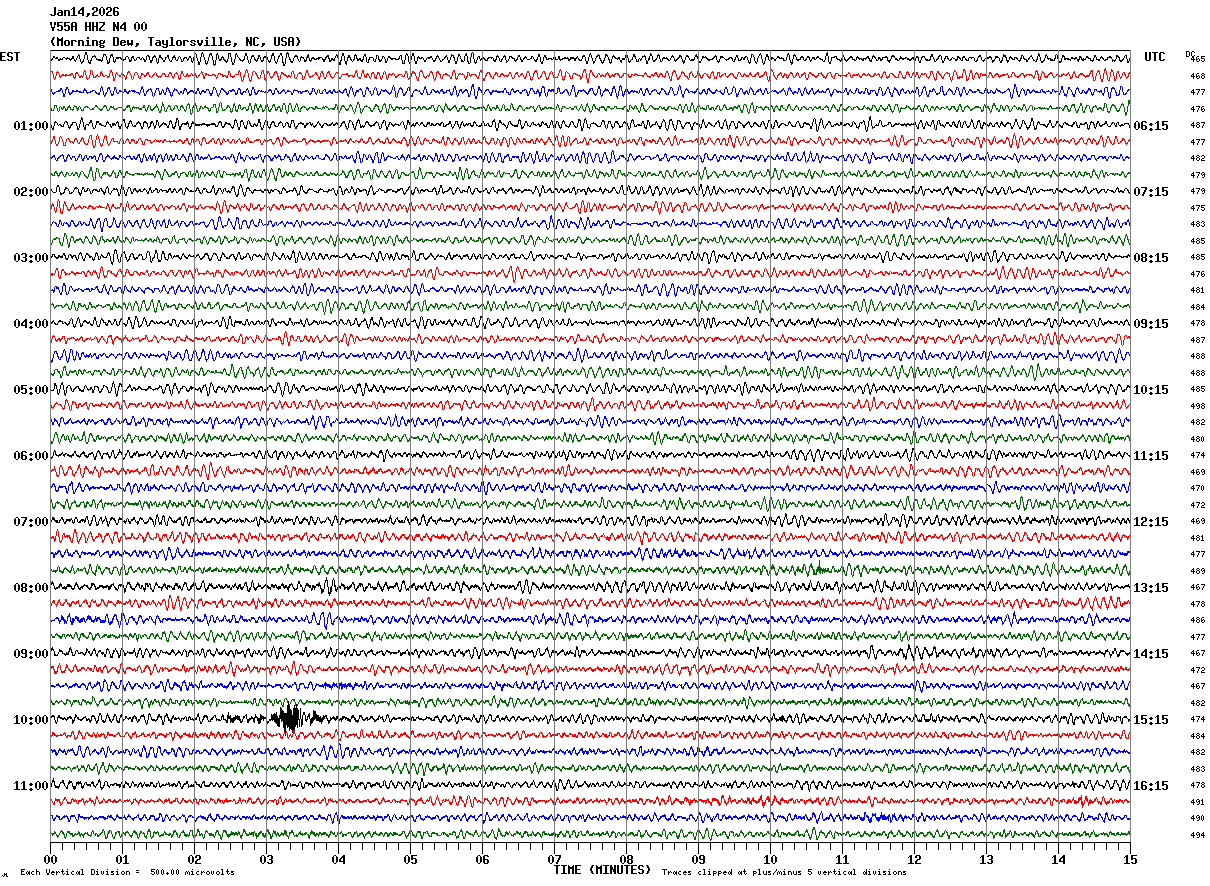Select the V55A HHZ N4 00 station code
The width and height of the screenshot is (1210, 886).
click(x=98, y=27)
